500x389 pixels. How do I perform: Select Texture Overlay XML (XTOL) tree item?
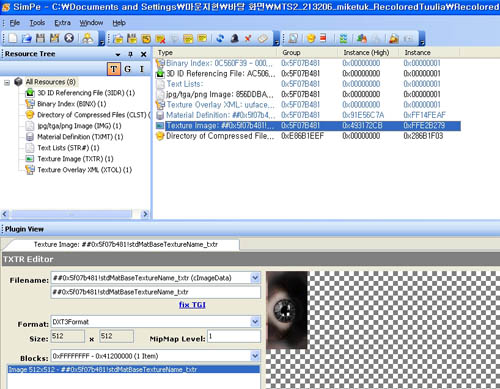point(84,170)
